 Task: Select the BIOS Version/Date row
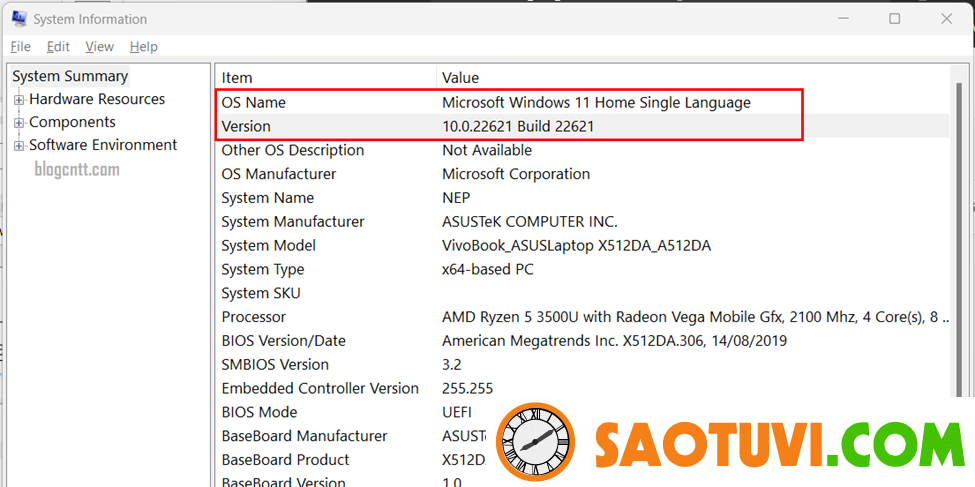point(284,341)
